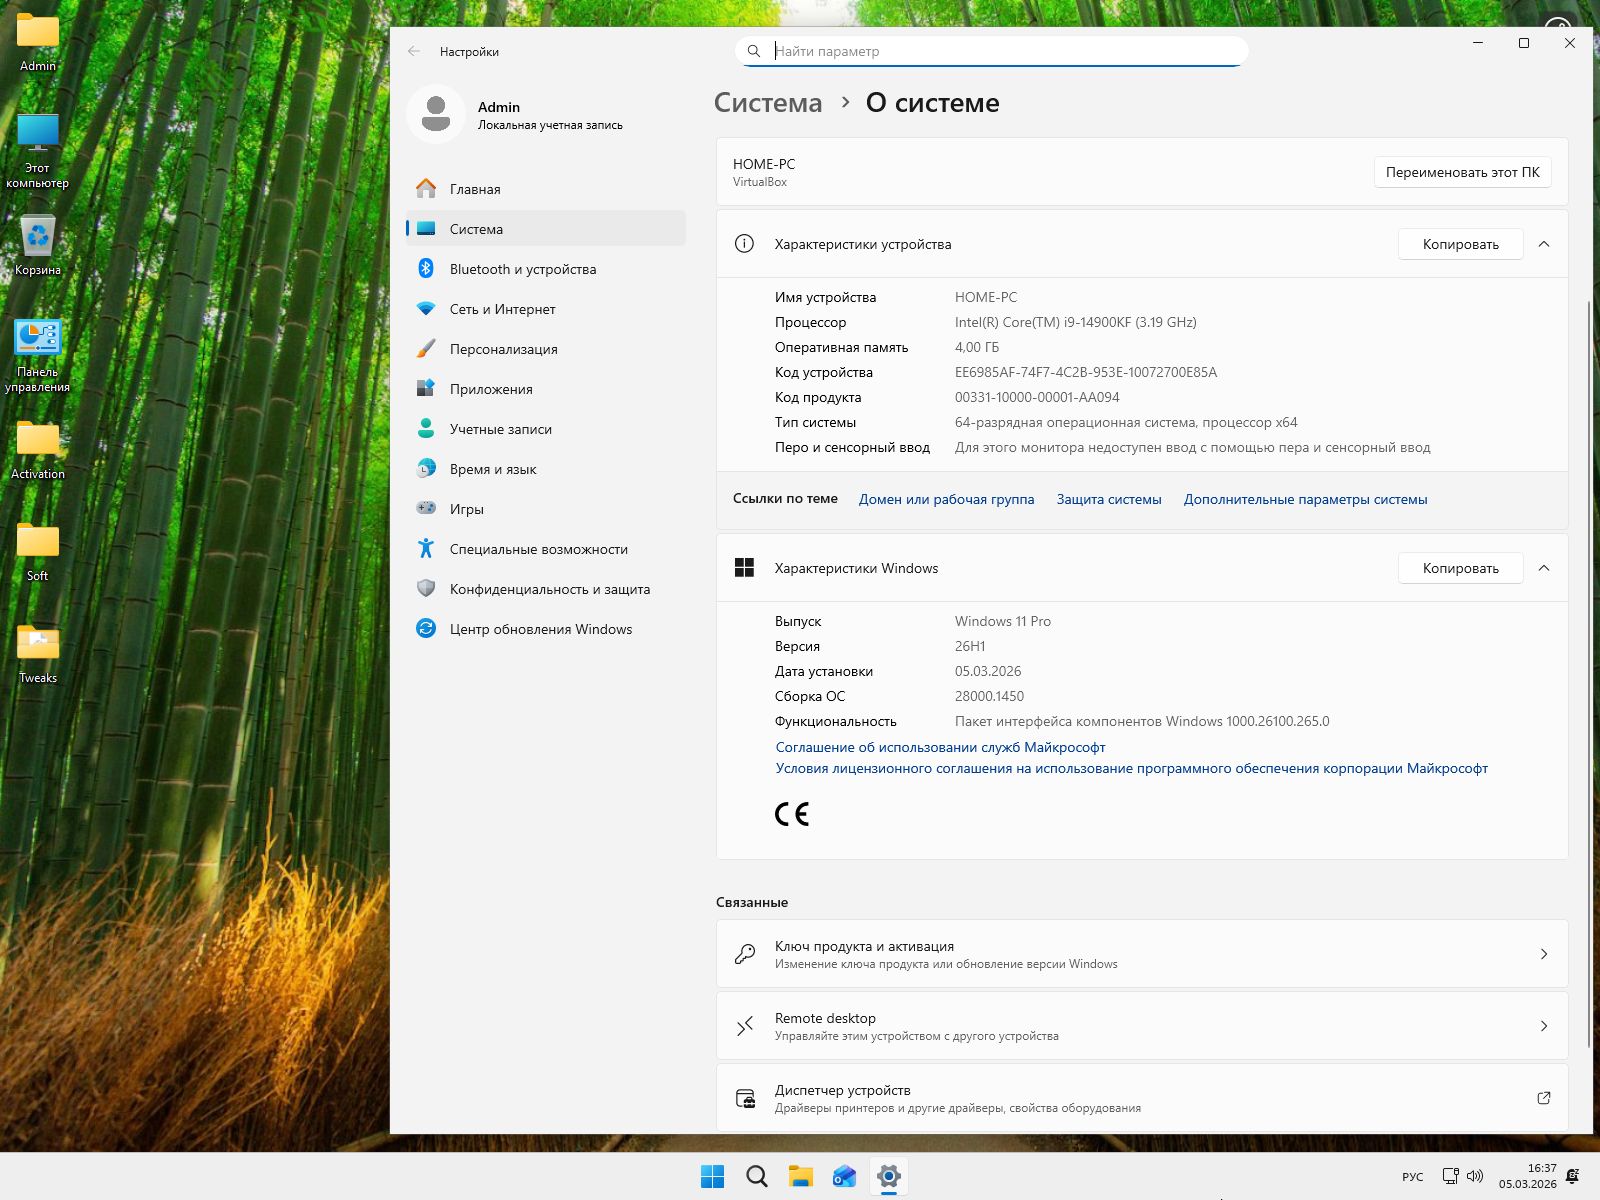Click the Сеть и Интернет Wi-Fi icon
Screen dimensions: 1600x1200
[426, 309]
